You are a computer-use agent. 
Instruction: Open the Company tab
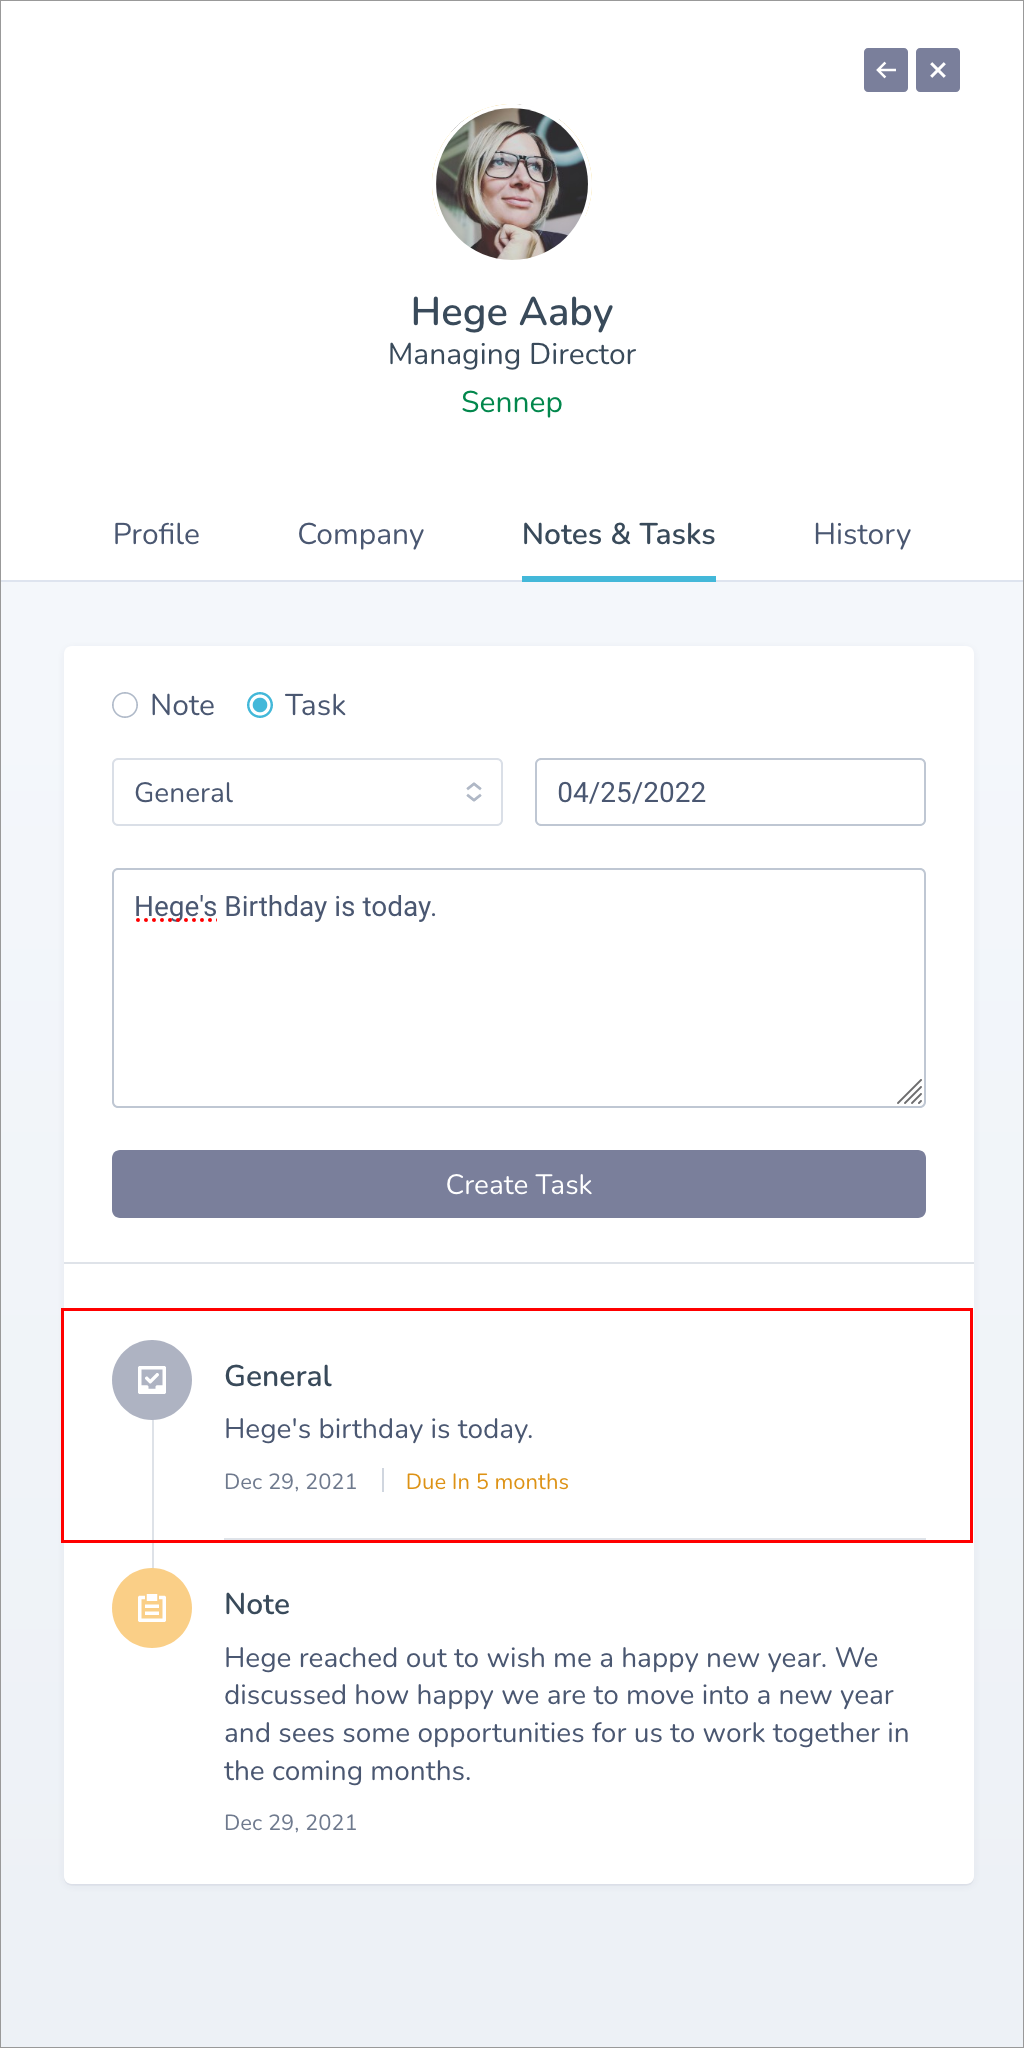click(x=361, y=534)
